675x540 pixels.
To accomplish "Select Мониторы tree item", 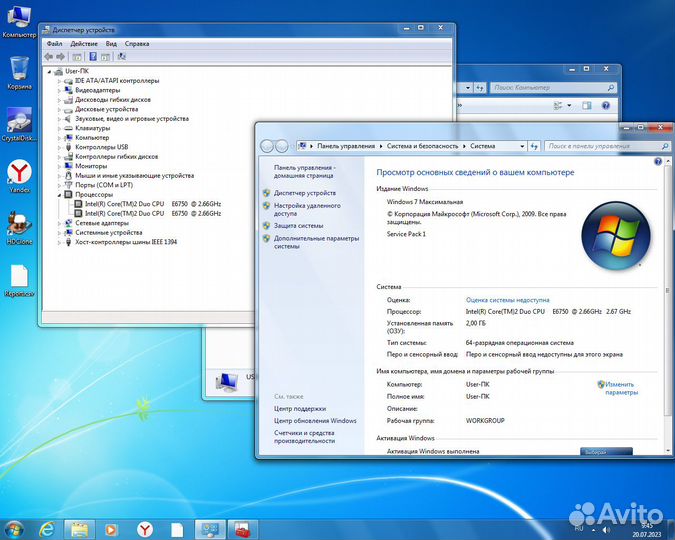I will click(x=91, y=166).
